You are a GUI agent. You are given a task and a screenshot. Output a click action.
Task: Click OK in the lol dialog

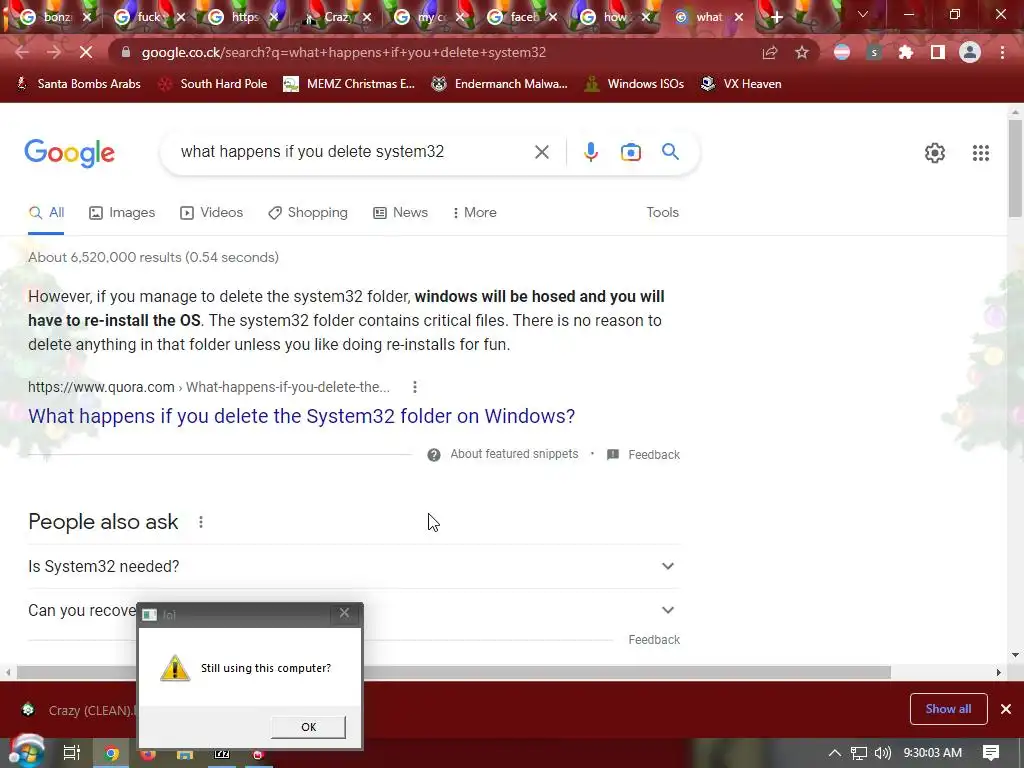308,727
